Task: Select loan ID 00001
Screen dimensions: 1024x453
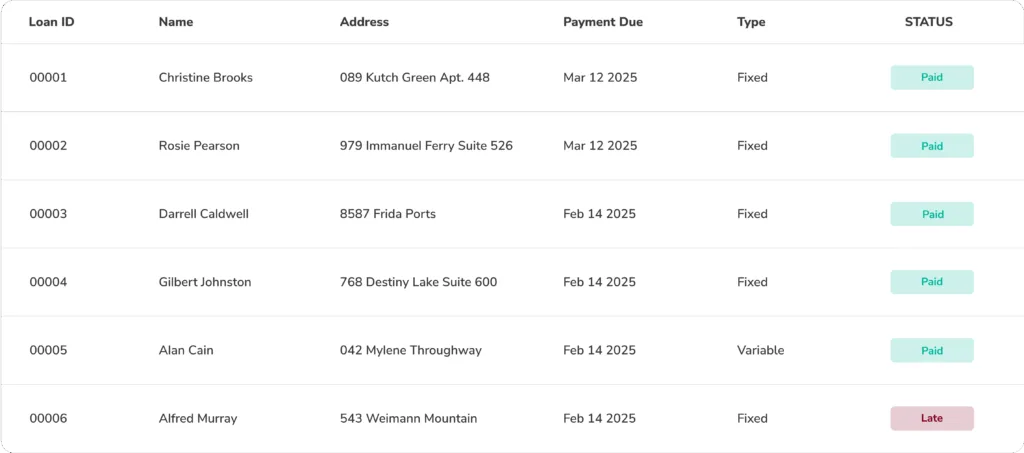Action: click(48, 78)
